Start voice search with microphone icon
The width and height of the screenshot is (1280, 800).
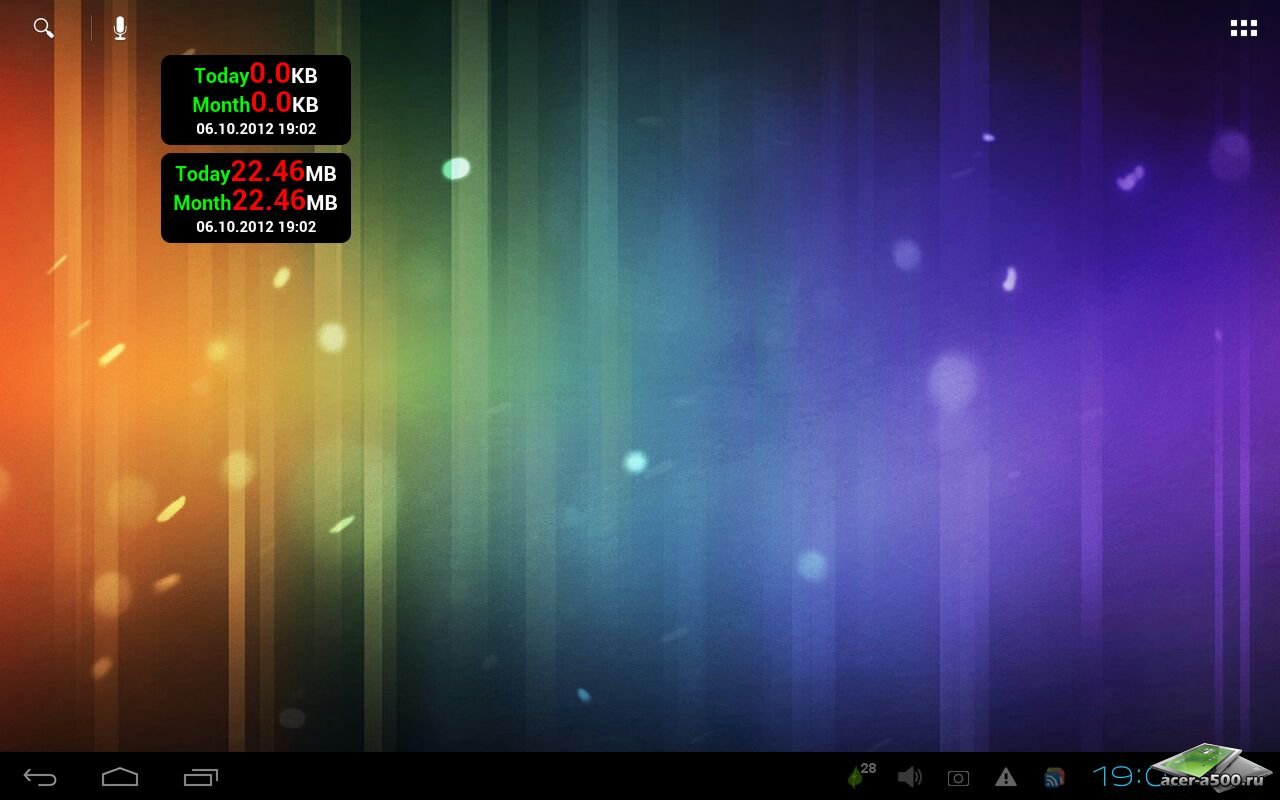120,28
